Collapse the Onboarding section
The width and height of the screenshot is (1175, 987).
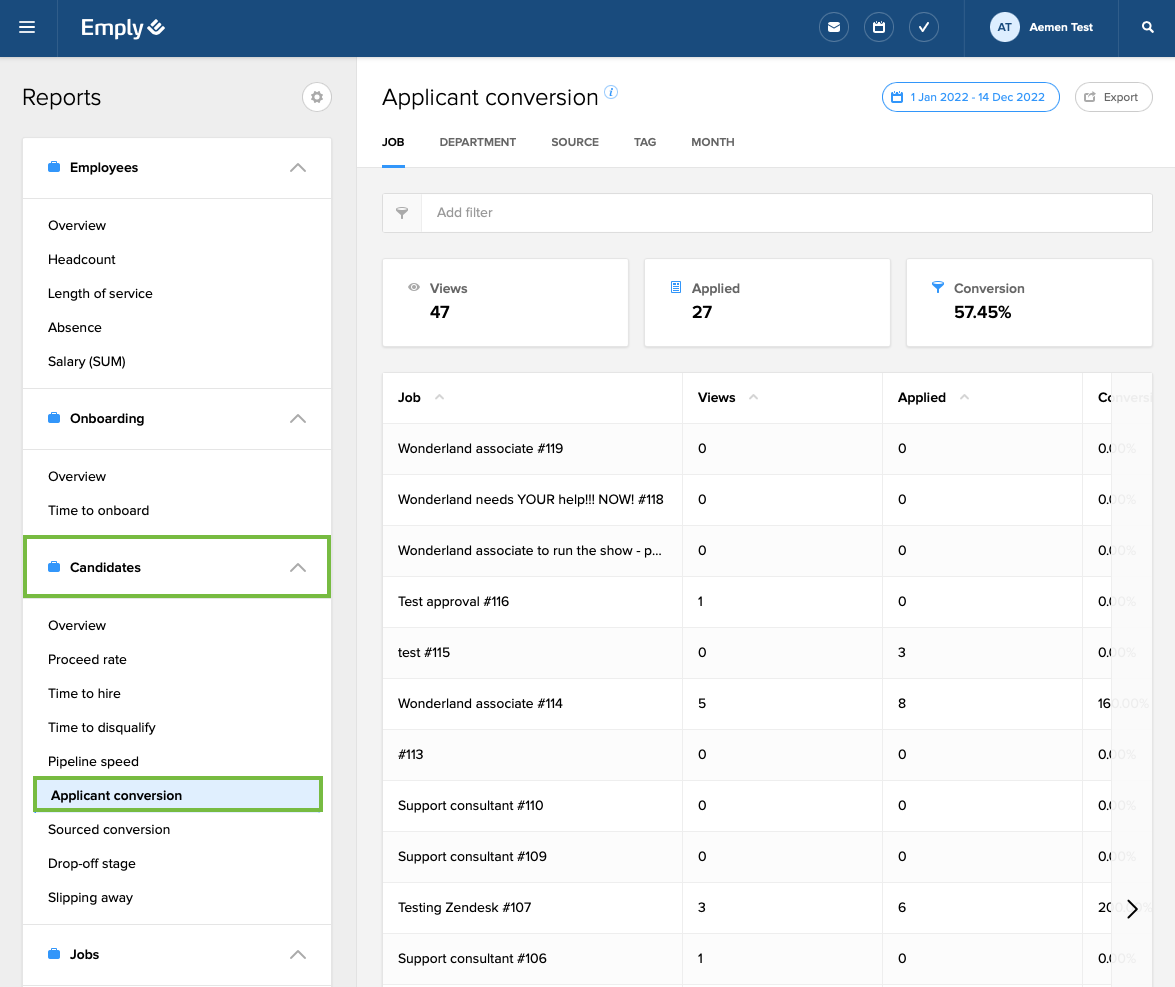tap(297, 419)
